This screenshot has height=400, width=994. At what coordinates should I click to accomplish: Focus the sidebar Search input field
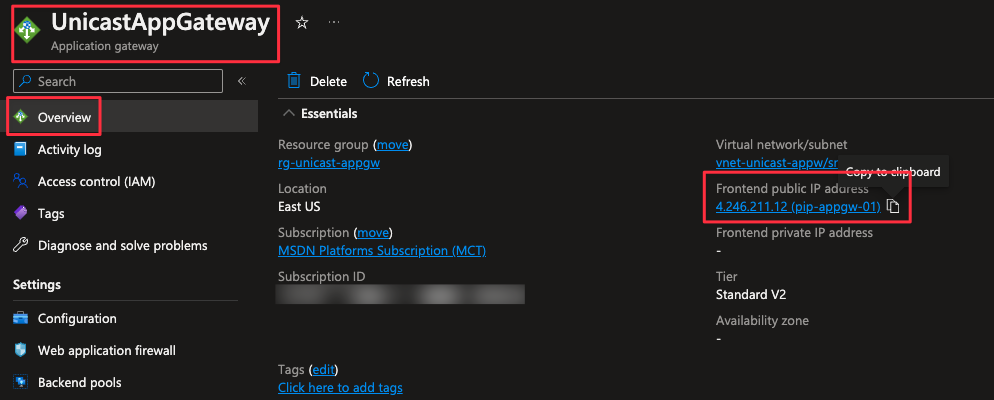(128, 81)
